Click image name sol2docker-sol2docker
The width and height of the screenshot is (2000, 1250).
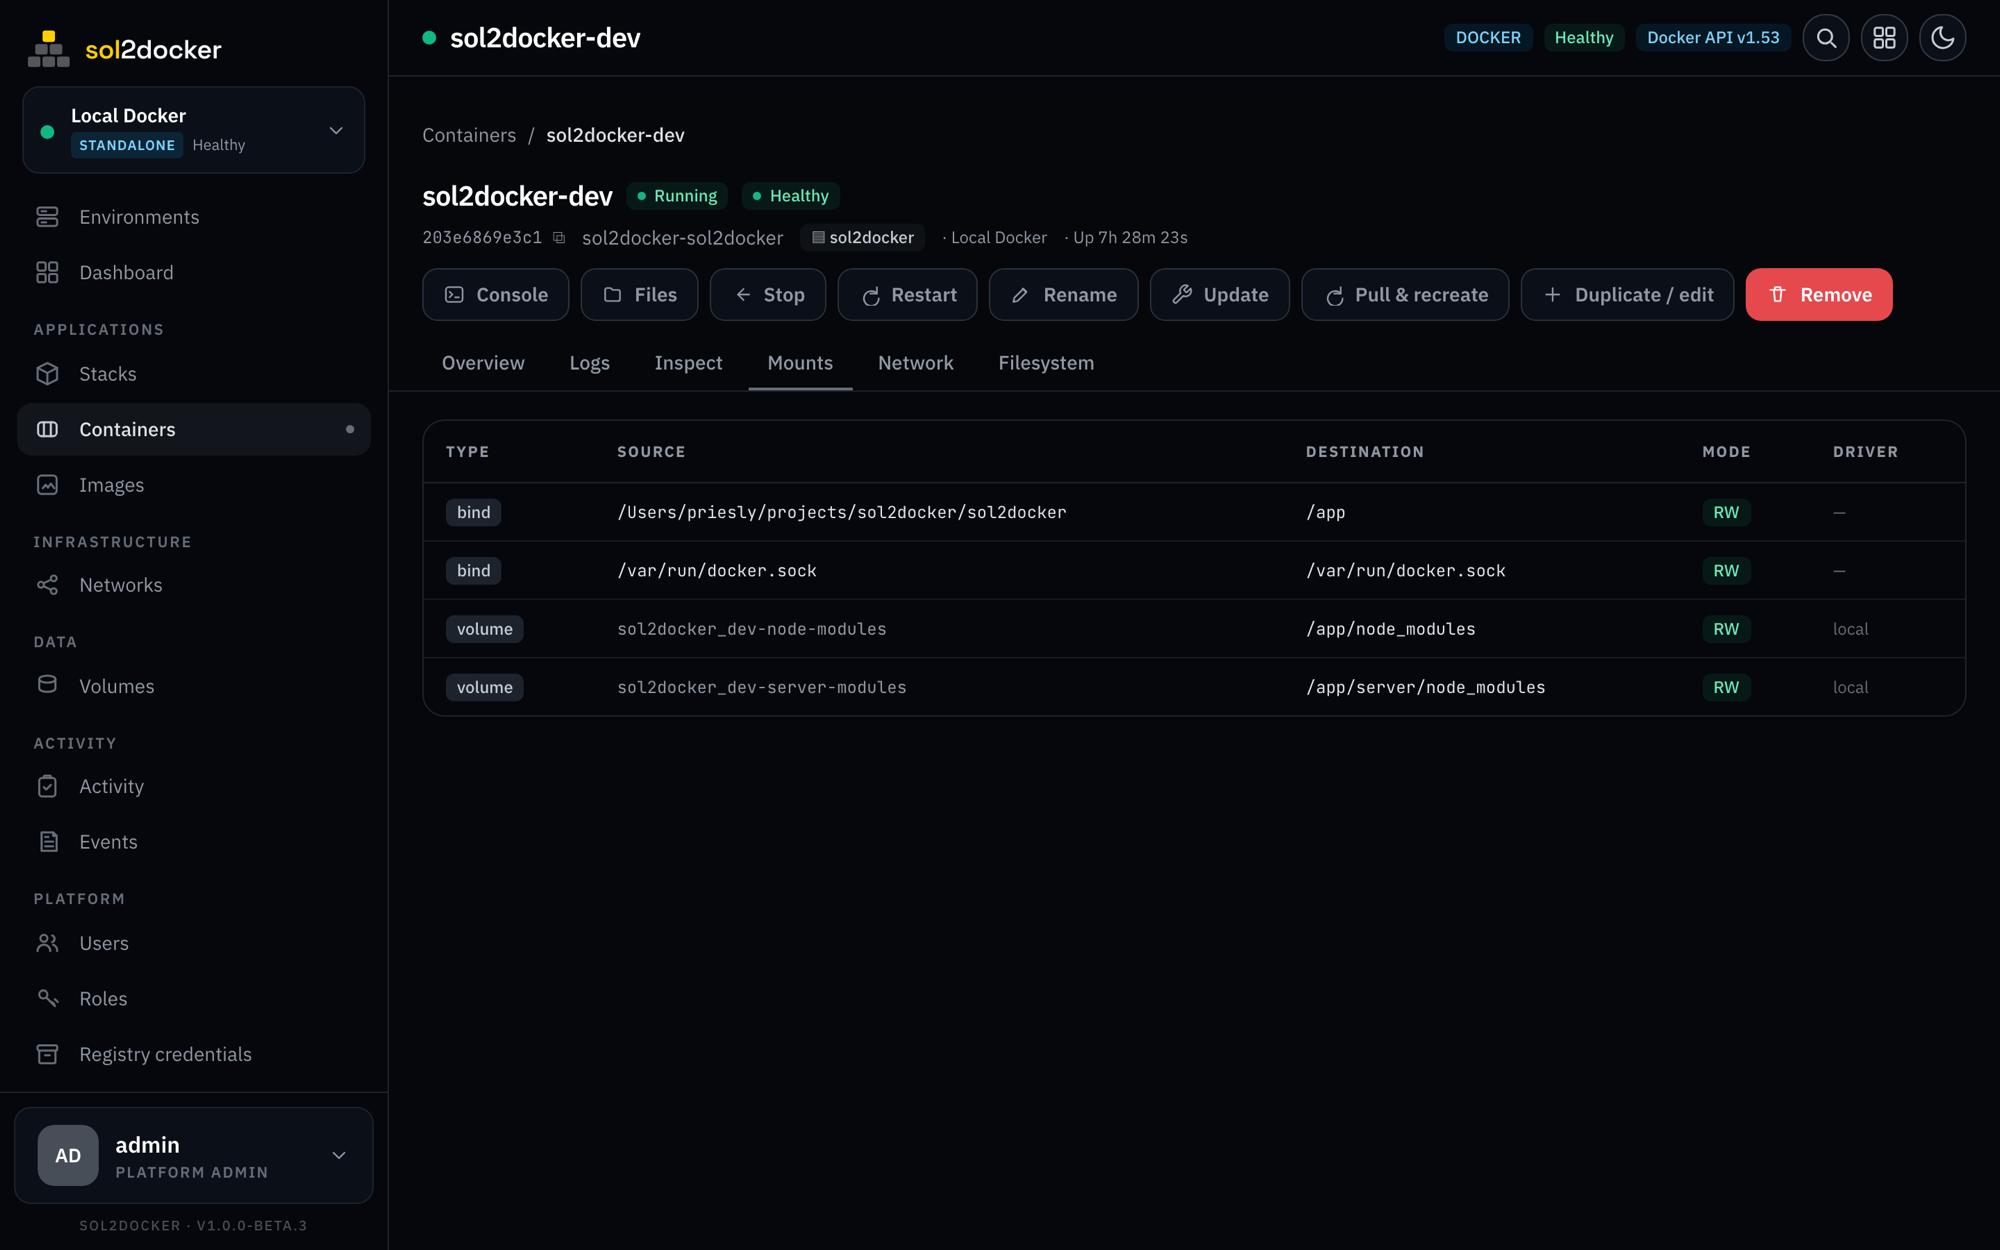coord(683,238)
